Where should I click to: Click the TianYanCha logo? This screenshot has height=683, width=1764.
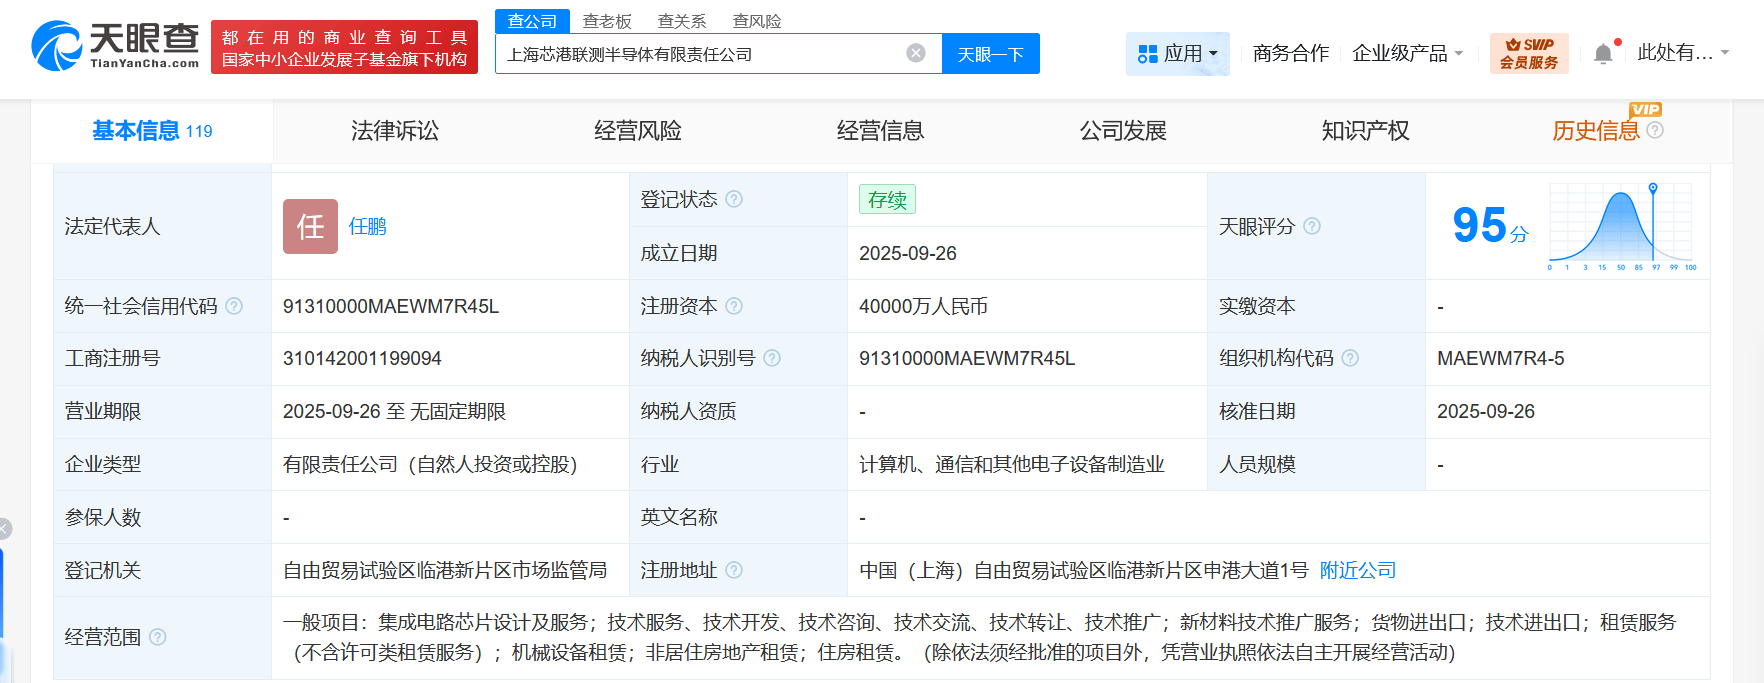(x=115, y=46)
